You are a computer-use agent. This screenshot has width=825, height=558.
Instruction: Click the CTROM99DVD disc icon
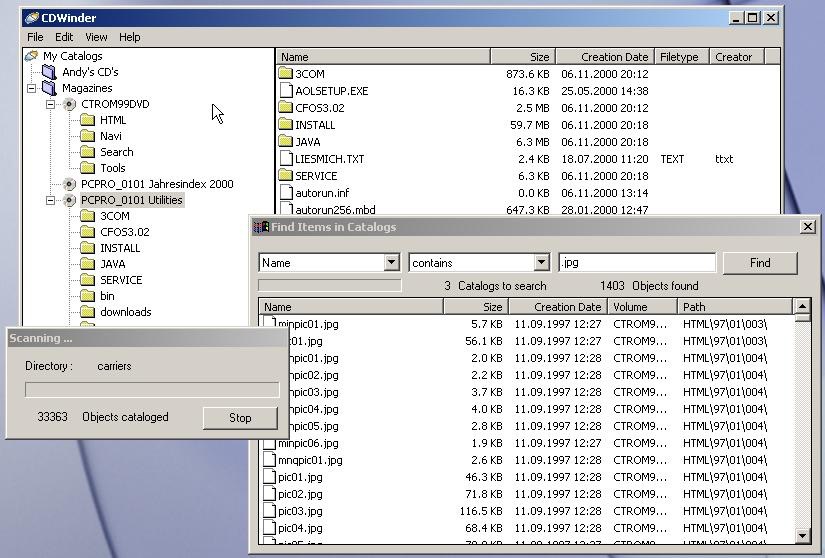69,104
